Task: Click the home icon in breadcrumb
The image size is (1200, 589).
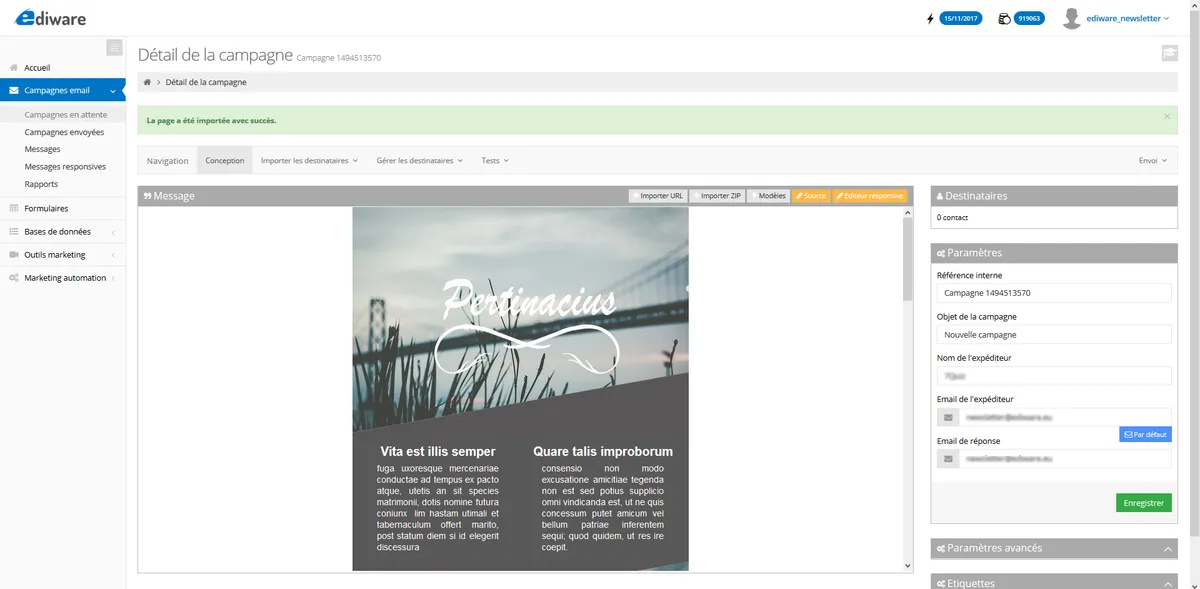Action: pyautogui.click(x=148, y=82)
